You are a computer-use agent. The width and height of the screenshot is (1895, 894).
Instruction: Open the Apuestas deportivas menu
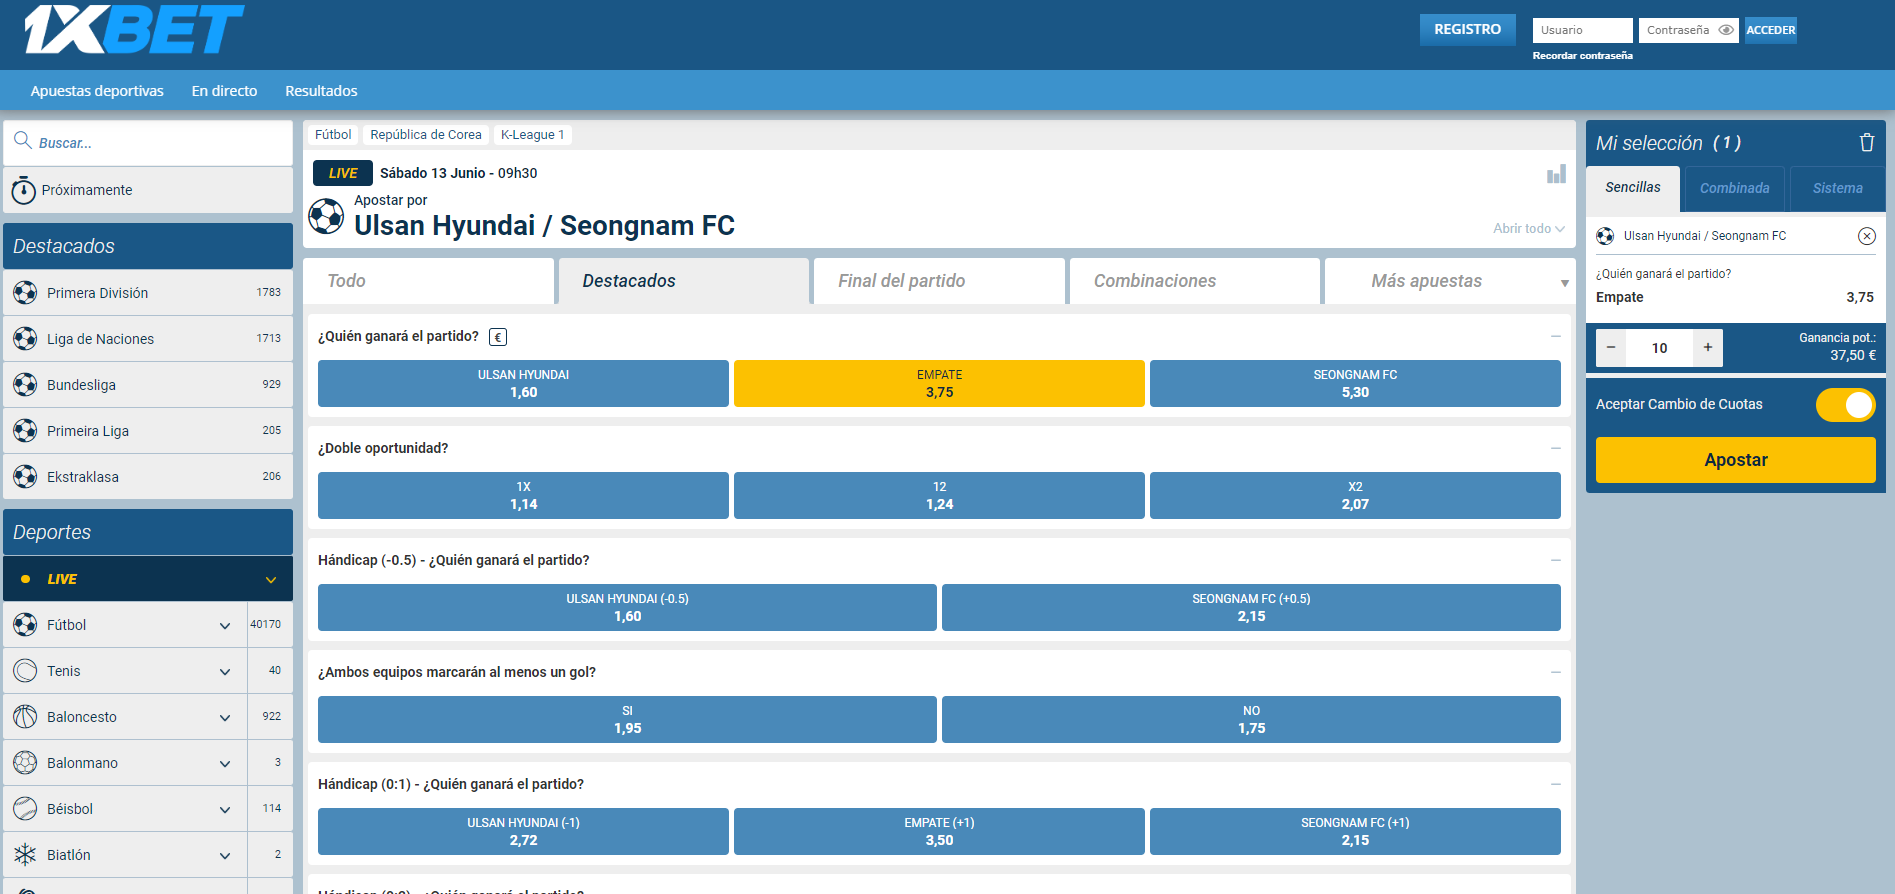coord(97,91)
